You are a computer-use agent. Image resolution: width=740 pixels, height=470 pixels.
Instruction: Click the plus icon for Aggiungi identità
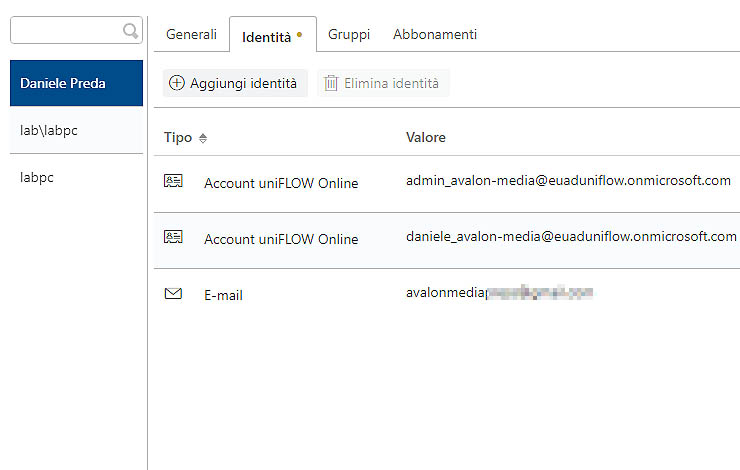click(177, 84)
